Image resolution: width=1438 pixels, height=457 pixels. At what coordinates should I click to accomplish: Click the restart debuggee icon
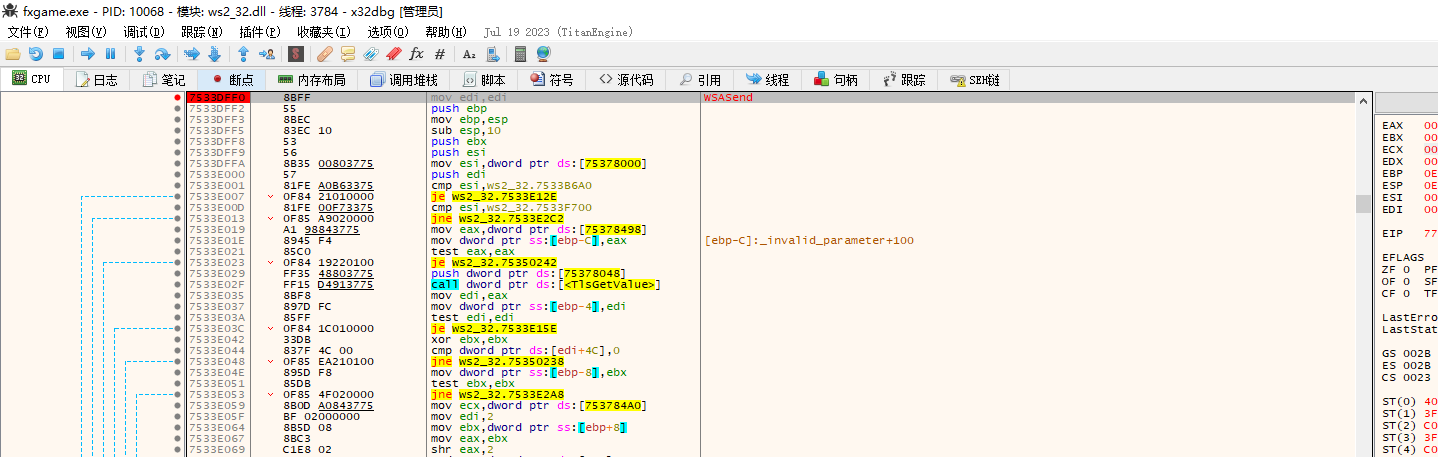(36, 54)
